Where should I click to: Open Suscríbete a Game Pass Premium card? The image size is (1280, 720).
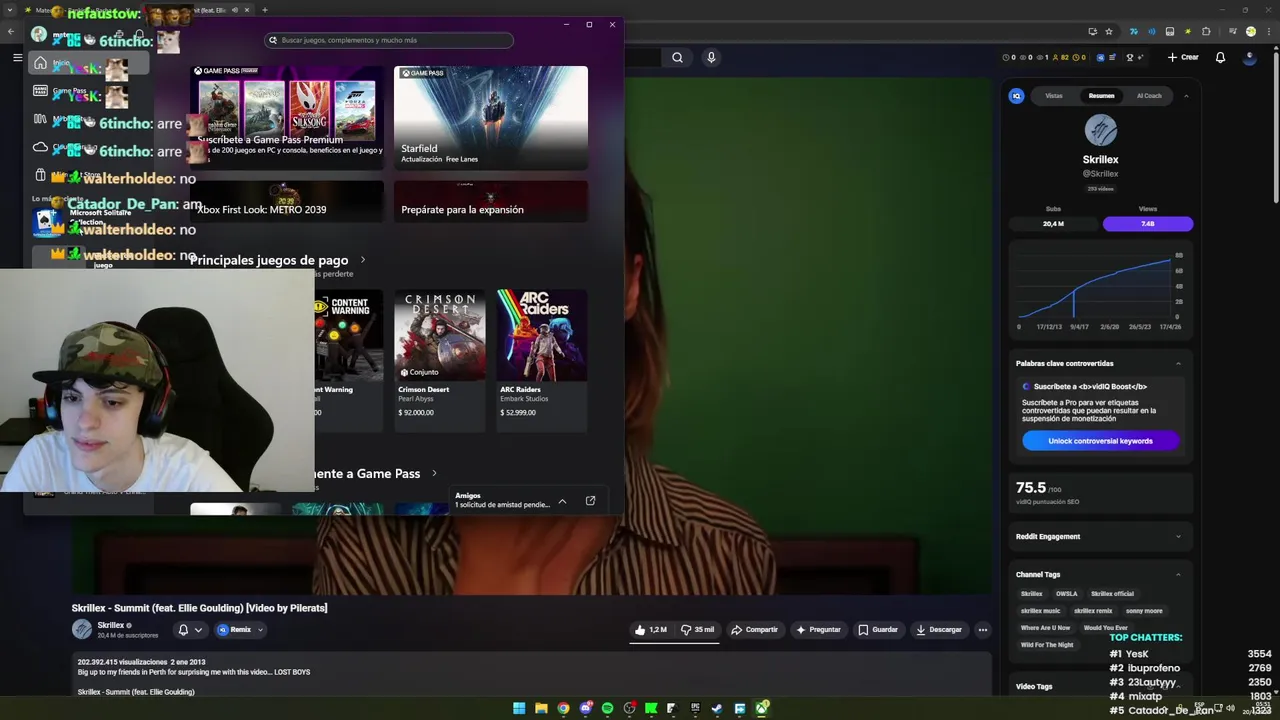pyautogui.click(x=287, y=118)
